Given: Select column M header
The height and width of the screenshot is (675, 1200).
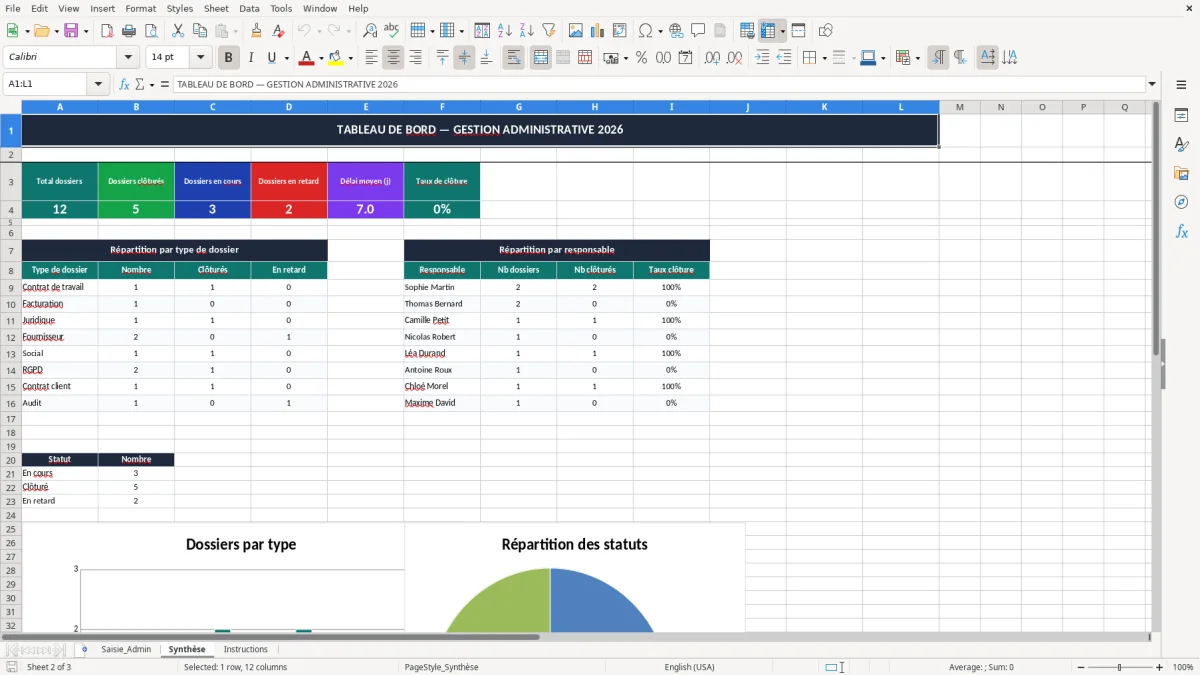Looking at the screenshot, I should (960, 107).
